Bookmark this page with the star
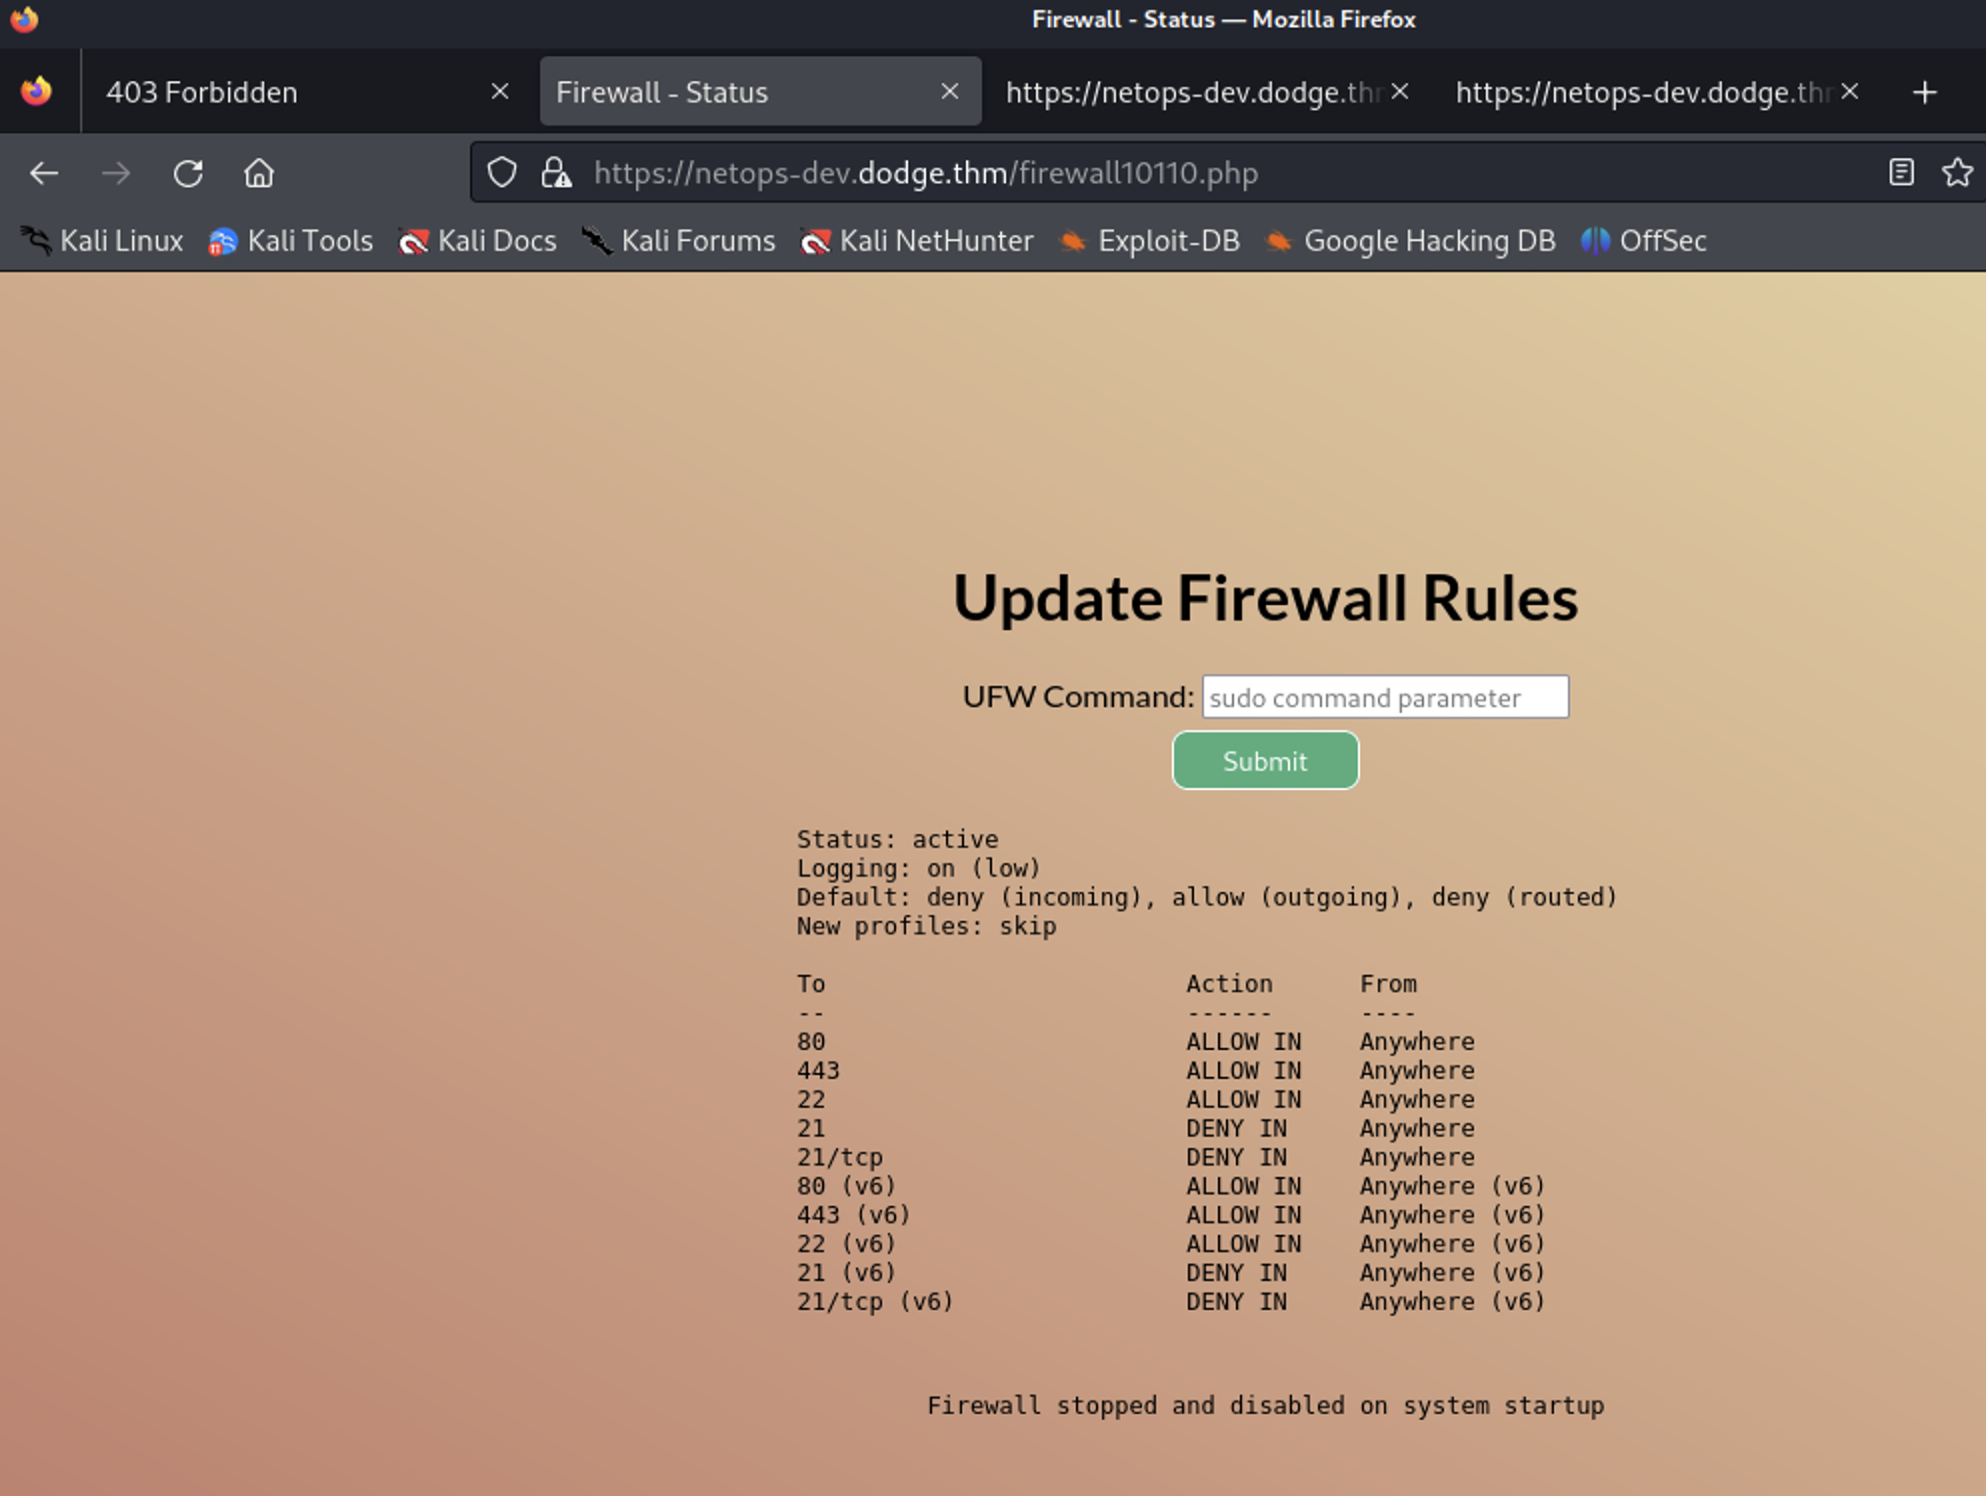Screen dimensions: 1986x1496 click(1957, 172)
